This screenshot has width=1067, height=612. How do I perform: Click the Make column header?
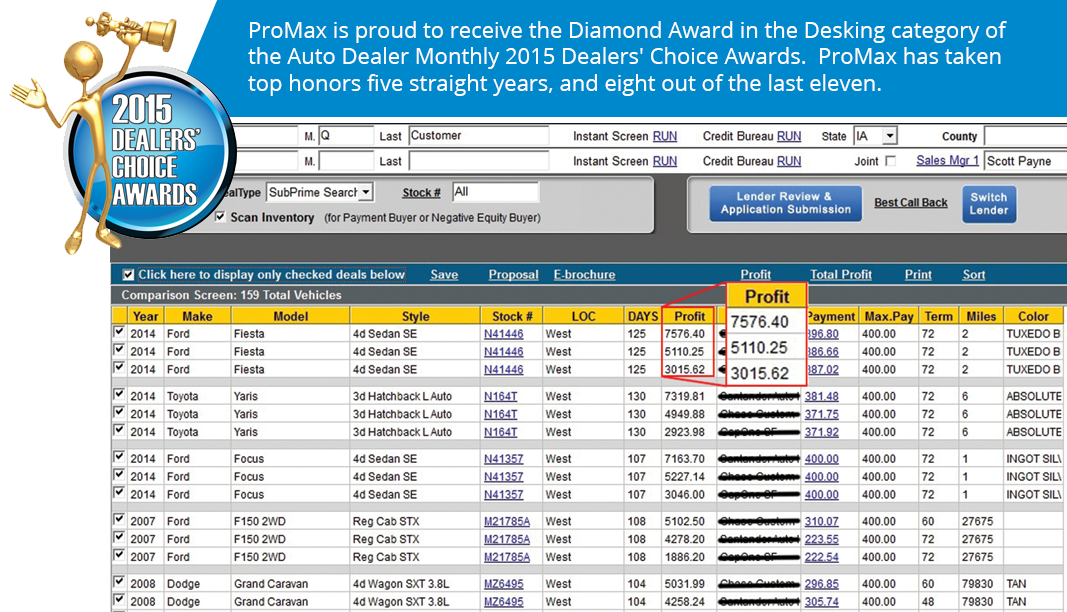pos(197,316)
